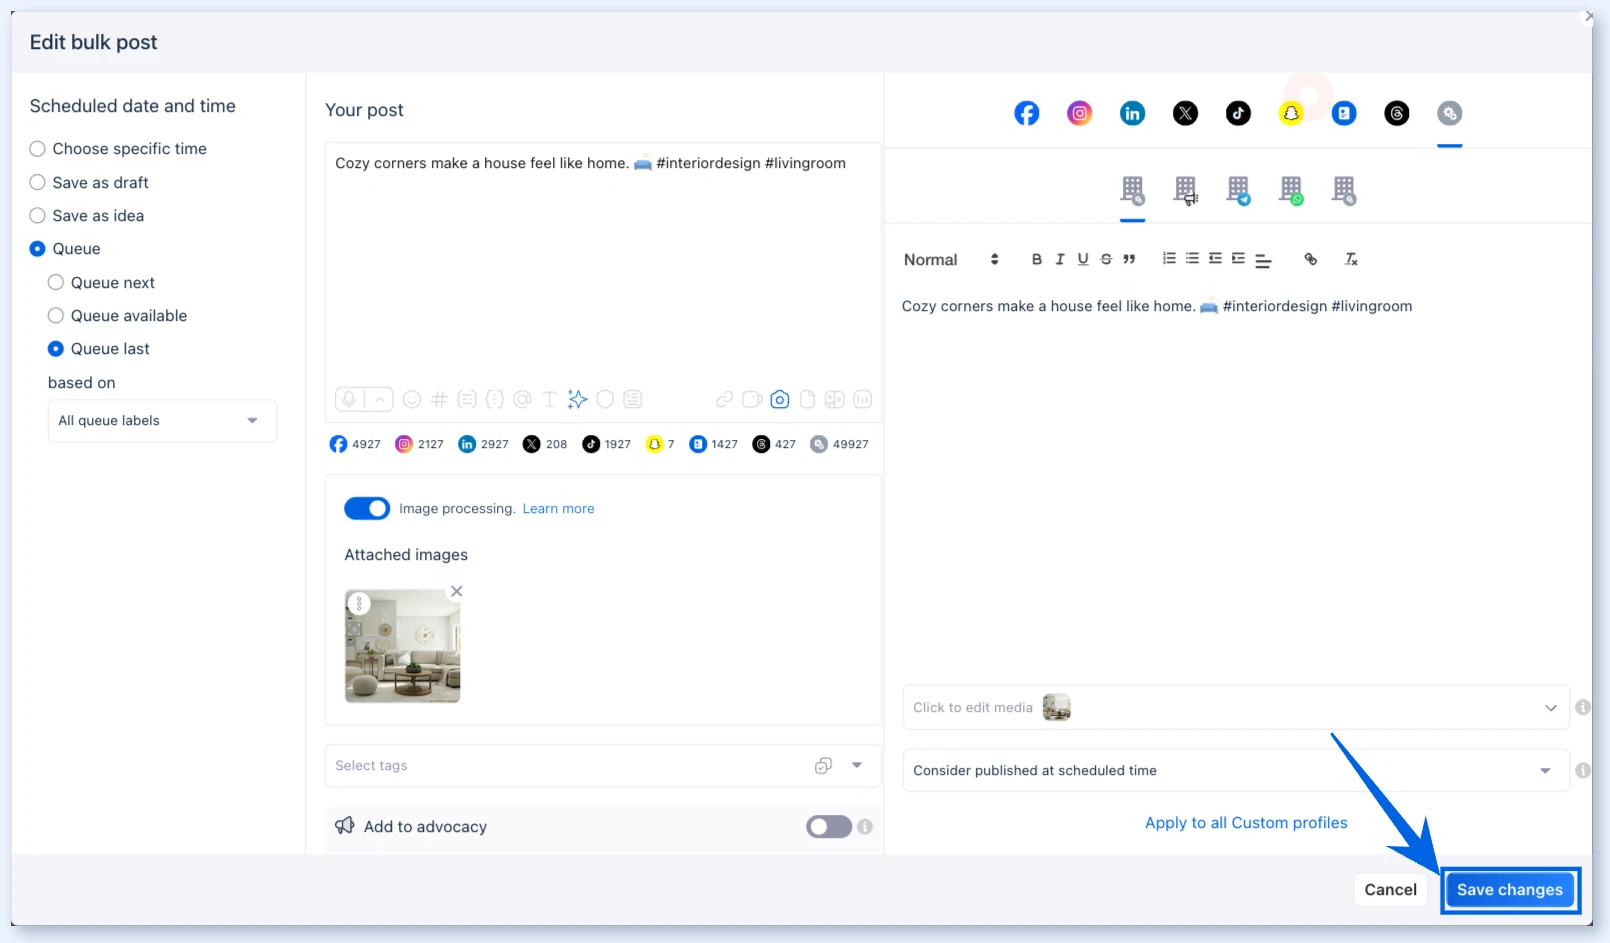Click the shield icon in post toolbar
Screen dimensions: 1610x943
(605, 400)
